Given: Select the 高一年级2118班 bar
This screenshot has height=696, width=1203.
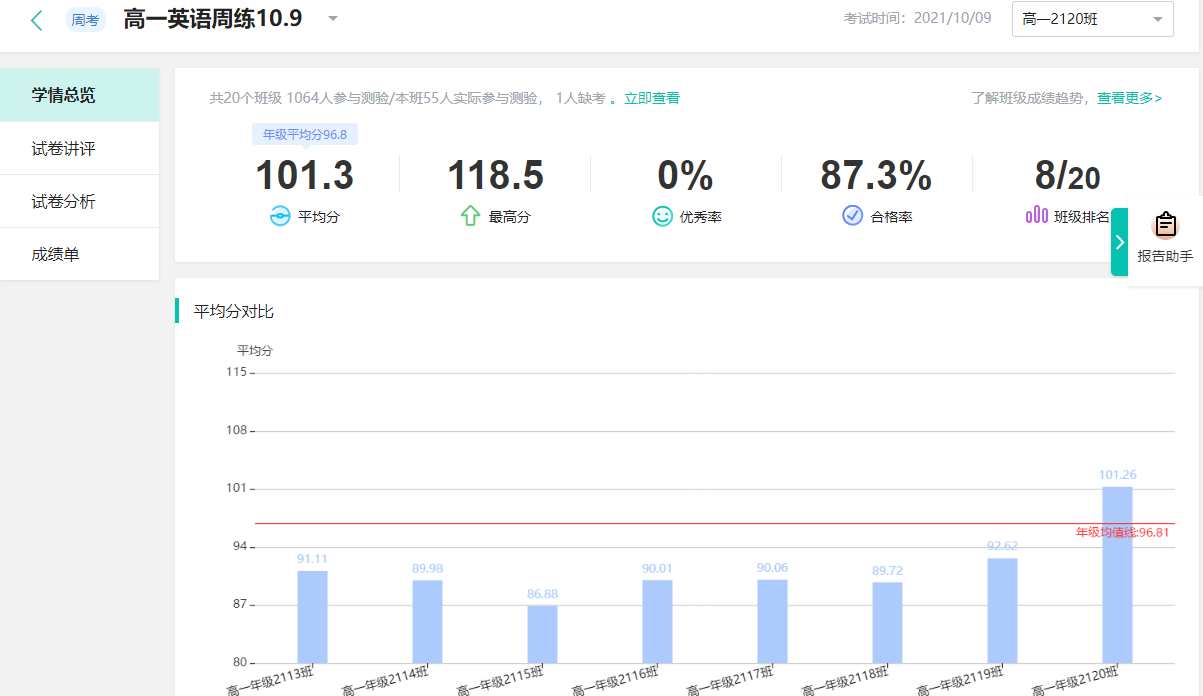Looking at the screenshot, I should coord(887,622).
